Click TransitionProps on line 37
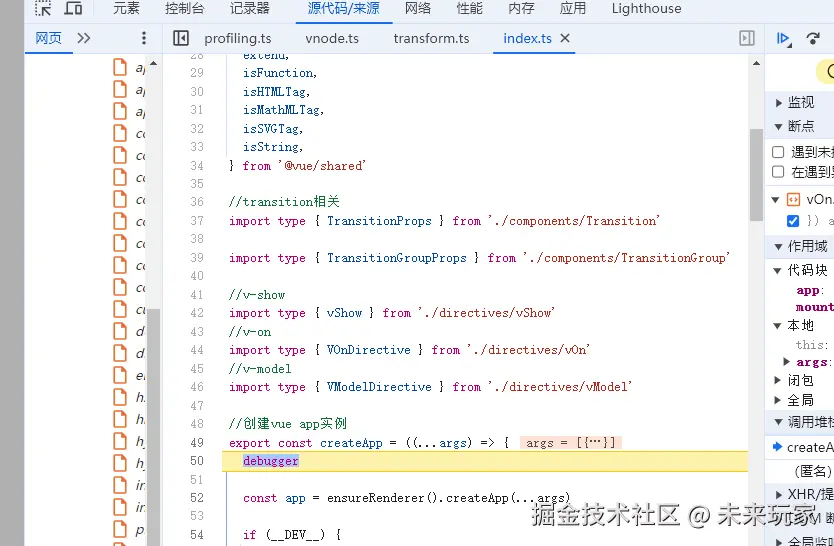This screenshot has height=546, width=834. point(379,221)
